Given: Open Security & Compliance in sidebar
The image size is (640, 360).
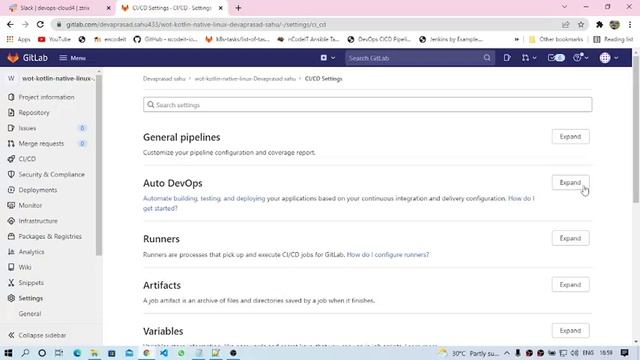Looking at the screenshot, I should click(51, 175).
